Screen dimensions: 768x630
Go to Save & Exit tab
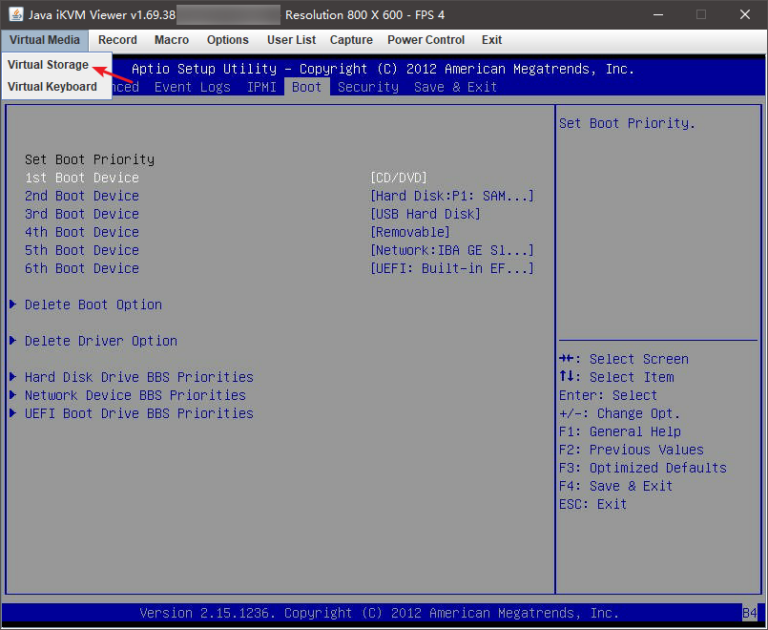(455, 87)
